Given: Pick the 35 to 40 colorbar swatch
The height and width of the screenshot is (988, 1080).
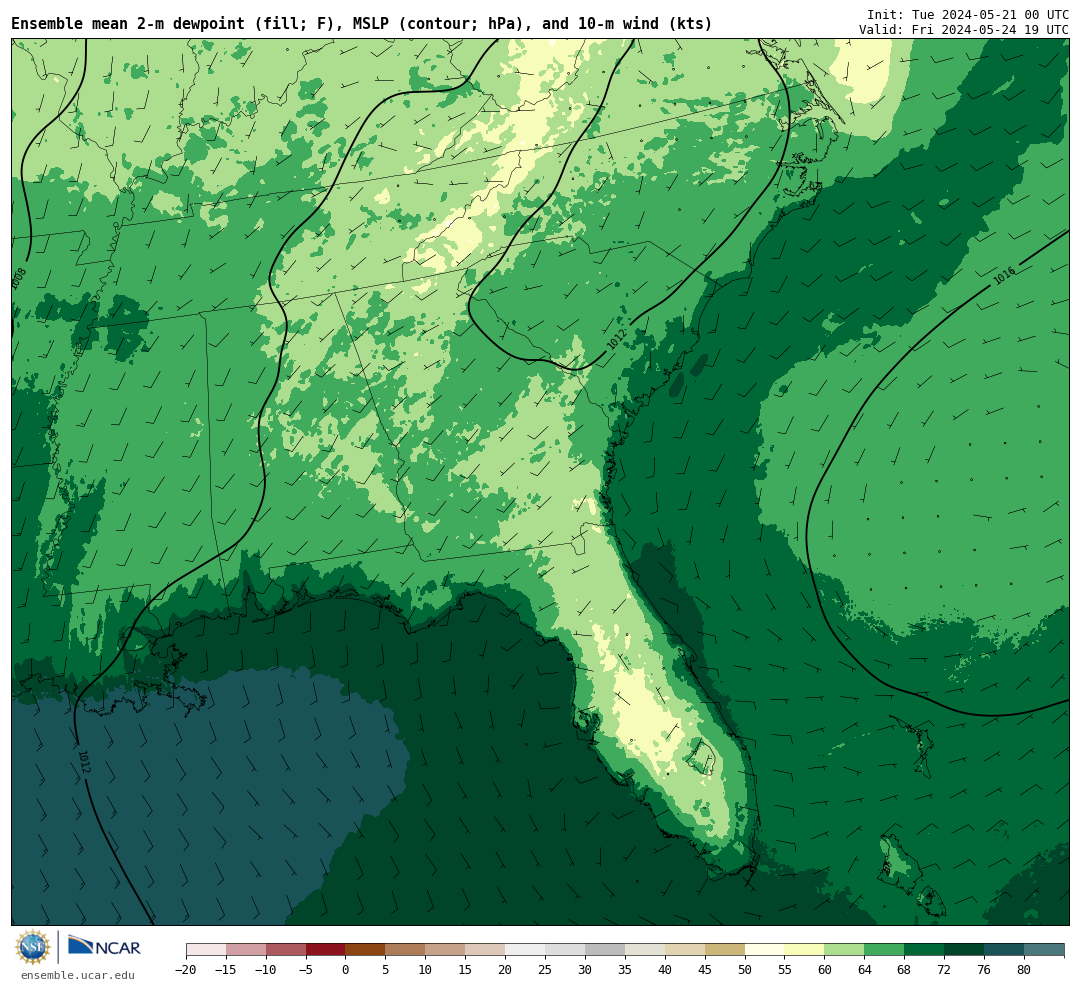Looking at the screenshot, I should 645,950.
